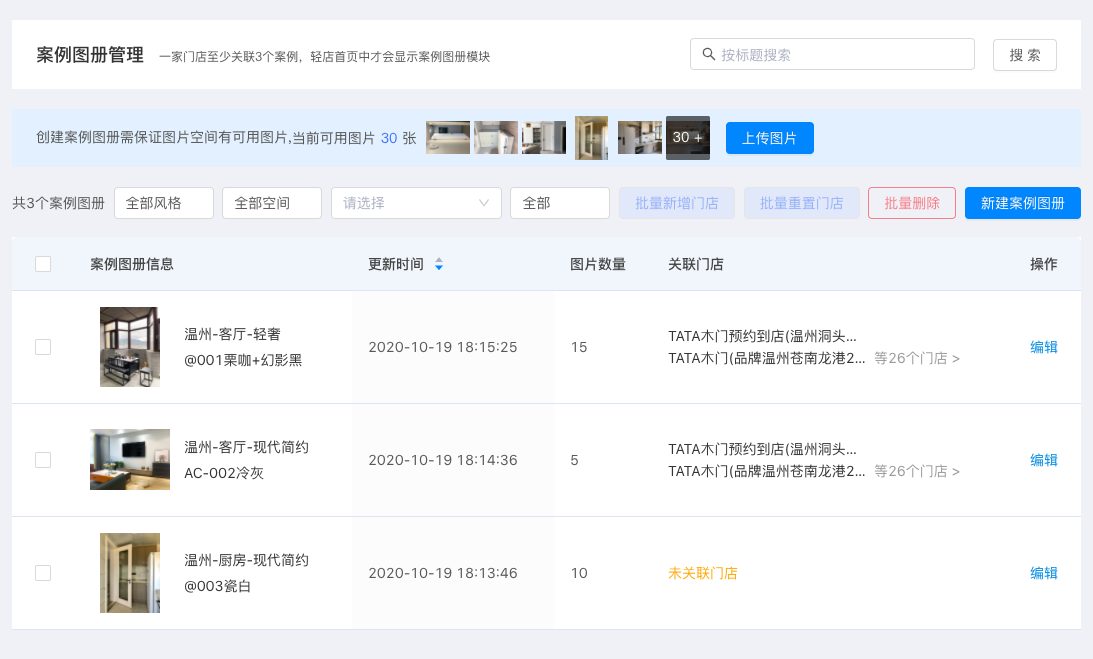
Task: Click the timestamp 2020-10-19 18:14:36
Action: pos(443,460)
